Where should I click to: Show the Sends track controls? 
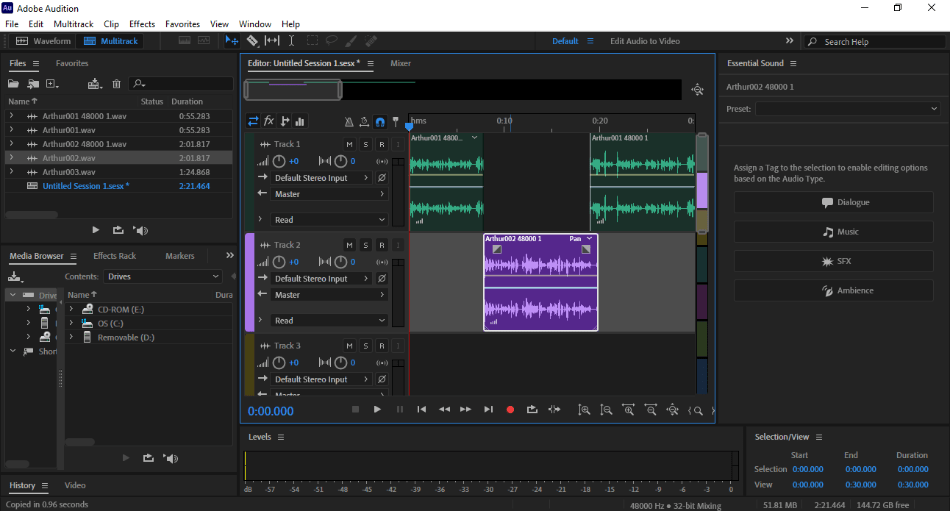click(284, 121)
